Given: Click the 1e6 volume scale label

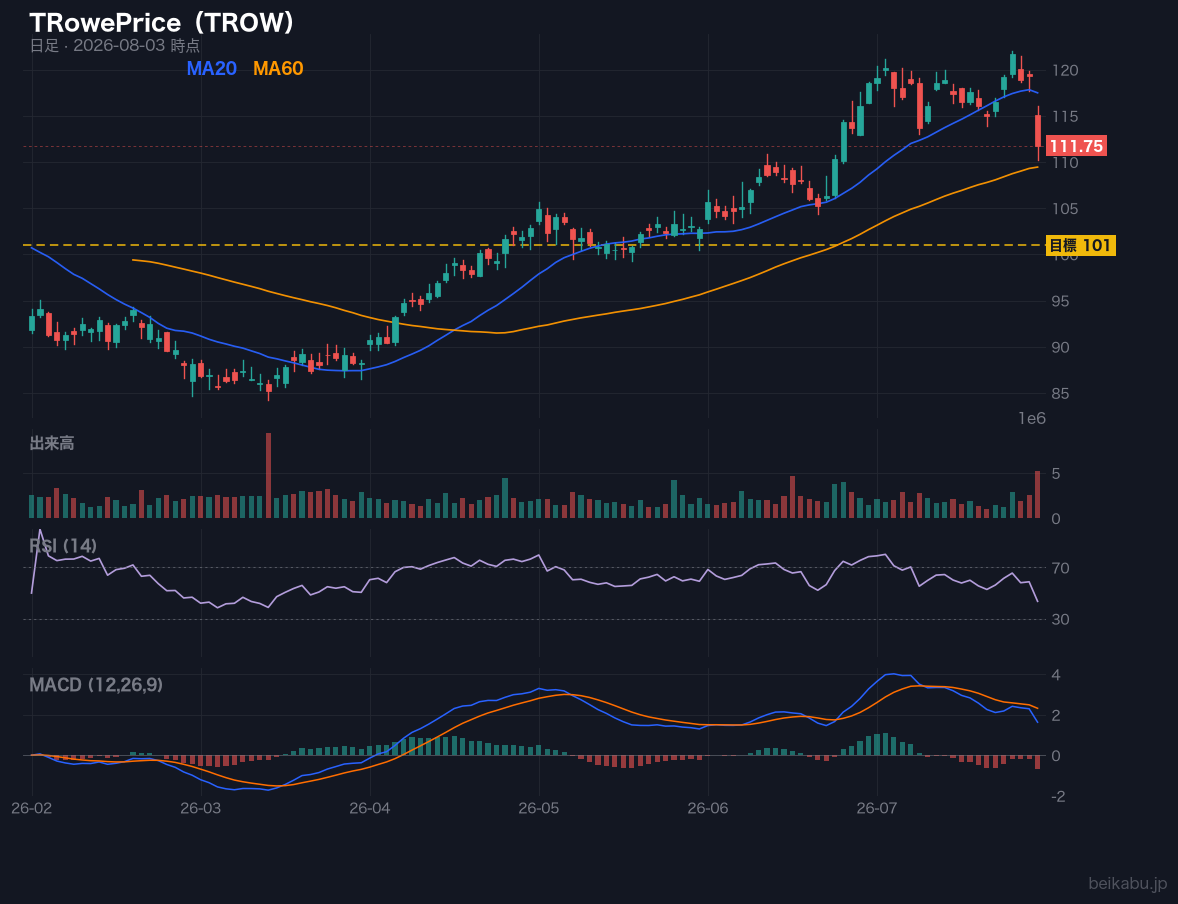Looking at the screenshot, I should [x=1032, y=419].
